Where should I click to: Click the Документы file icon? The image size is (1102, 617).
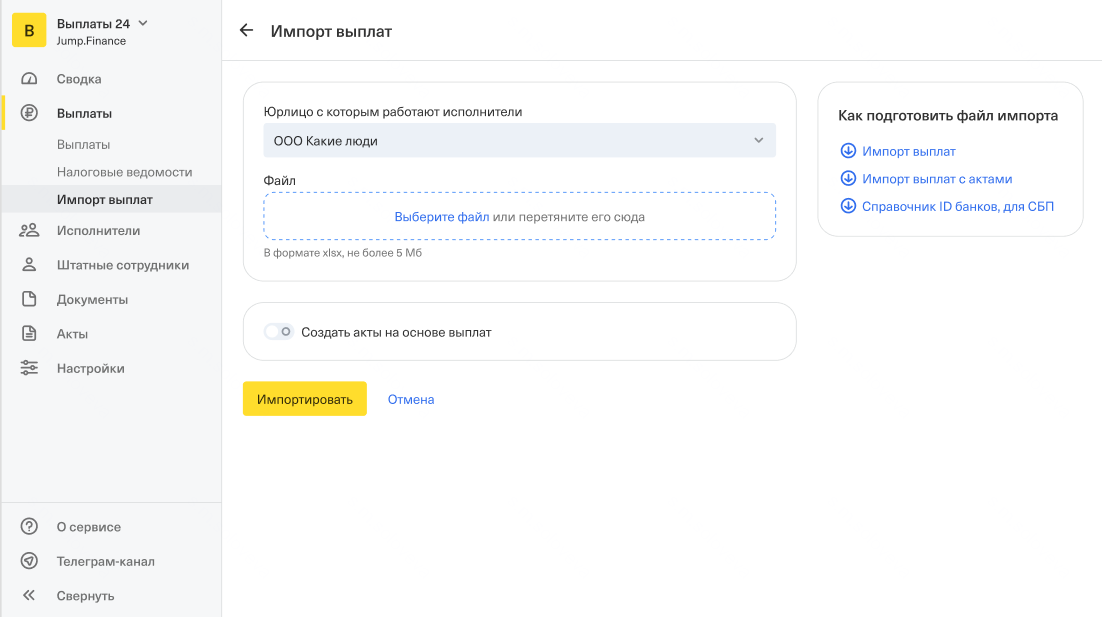point(29,299)
